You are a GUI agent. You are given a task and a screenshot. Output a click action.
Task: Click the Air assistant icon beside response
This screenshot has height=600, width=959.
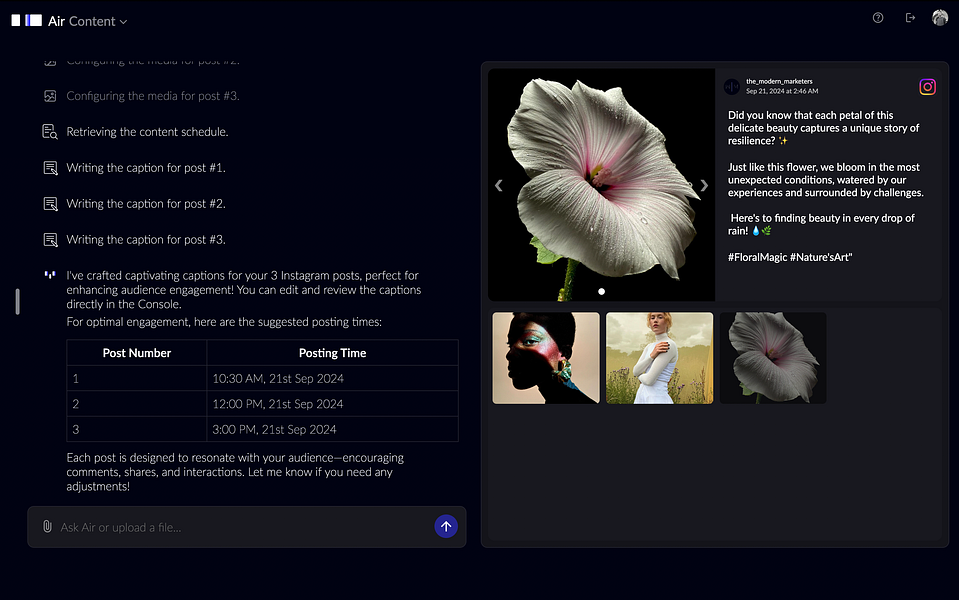(50, 275)
